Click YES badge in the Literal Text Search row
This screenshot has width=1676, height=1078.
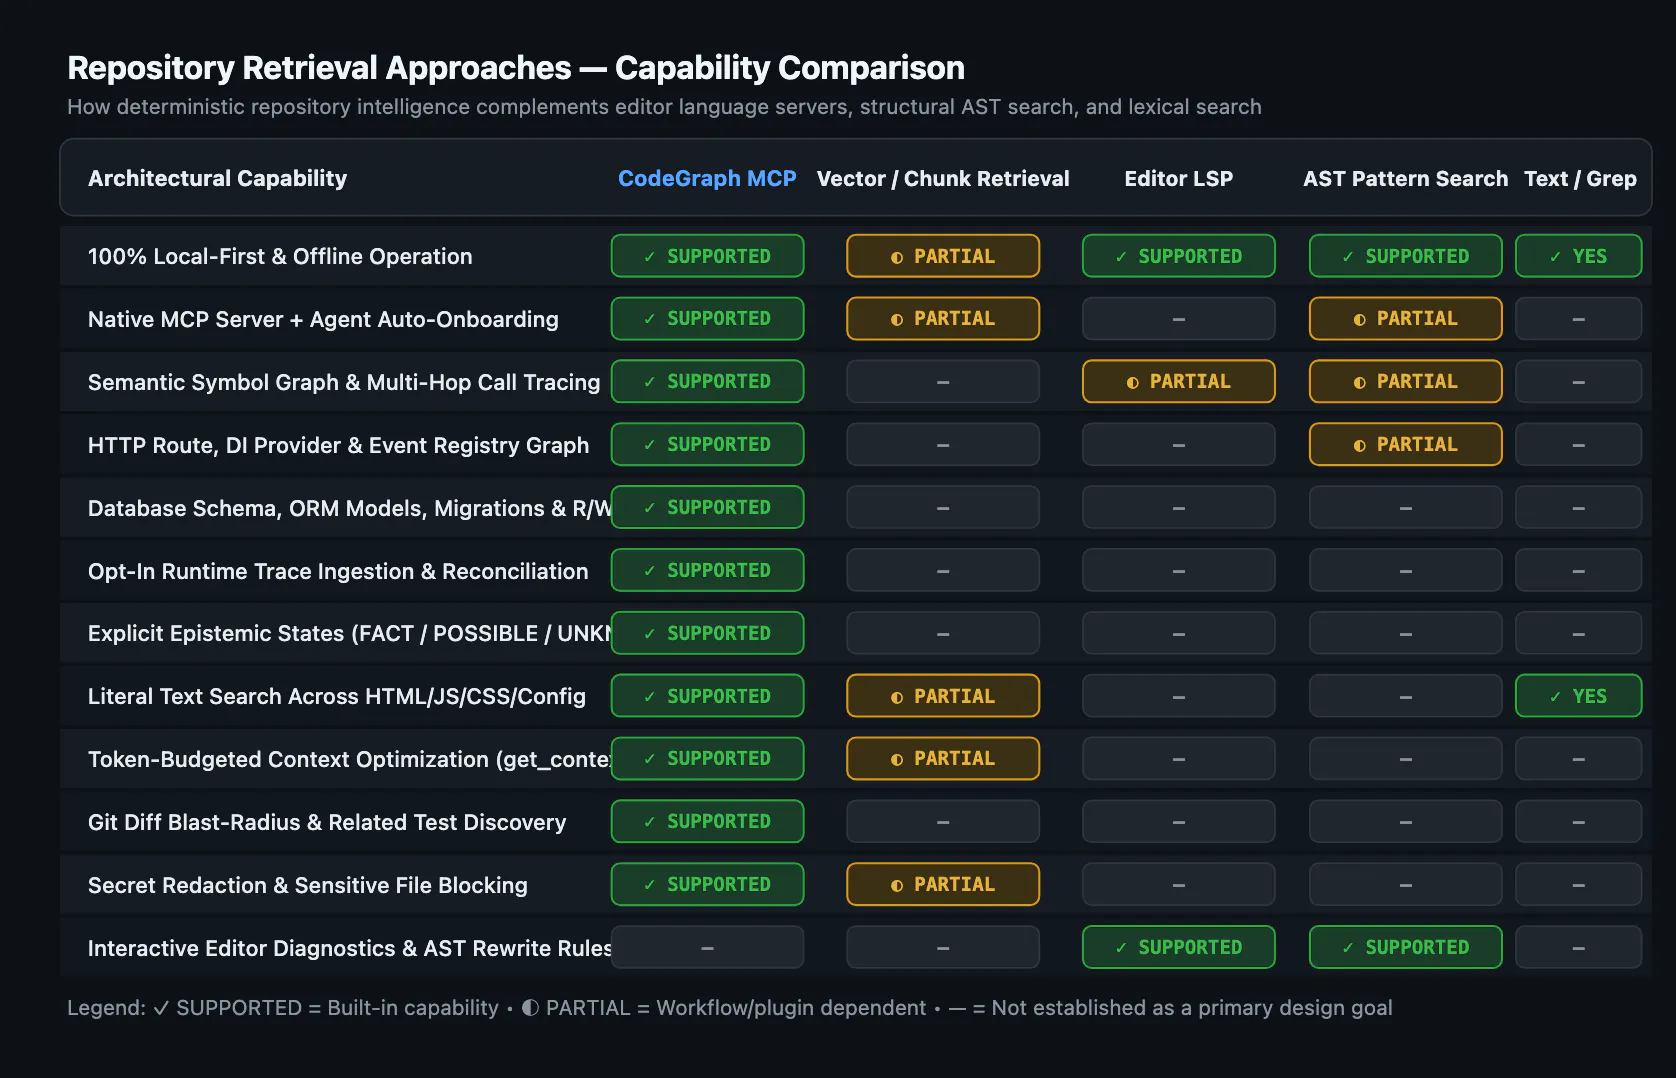click(1578, 696)
